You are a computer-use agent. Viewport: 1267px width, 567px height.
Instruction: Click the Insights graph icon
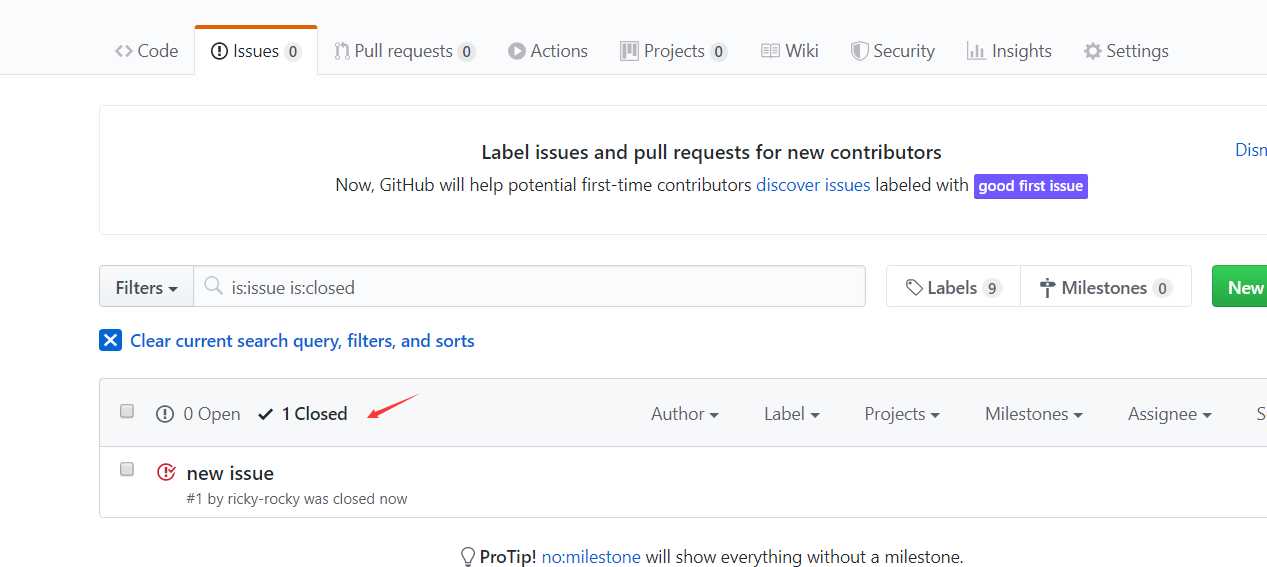976,51
